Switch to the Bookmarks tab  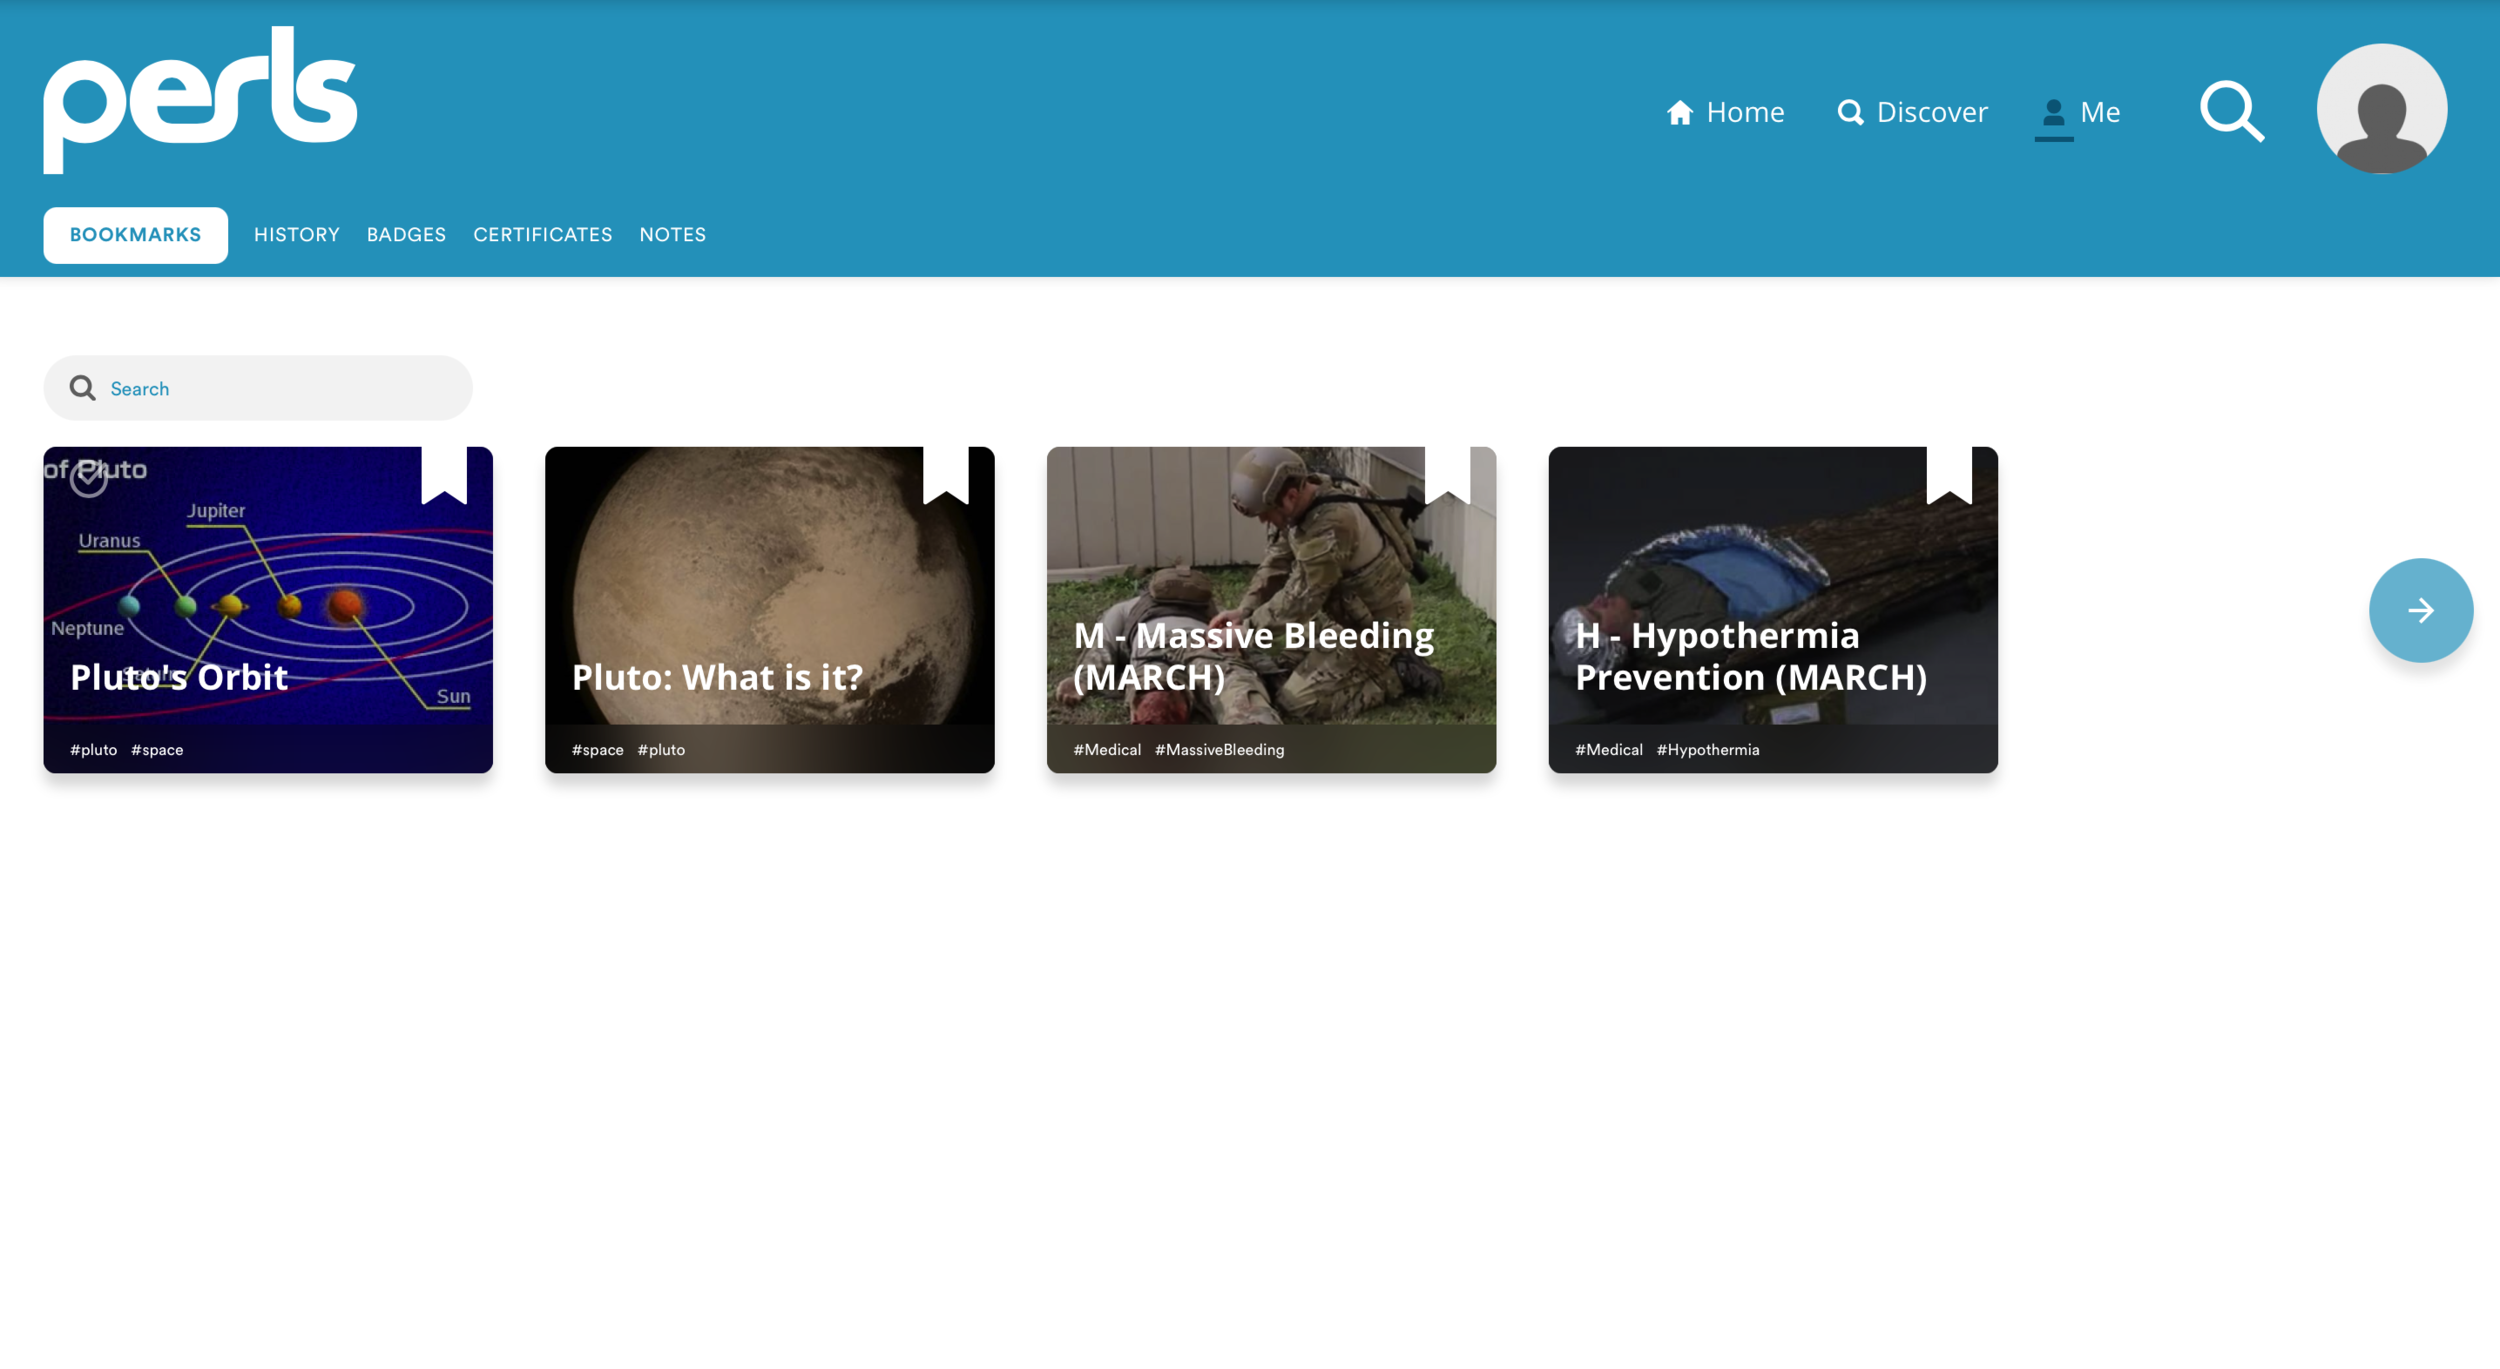(x=135, y=235)
